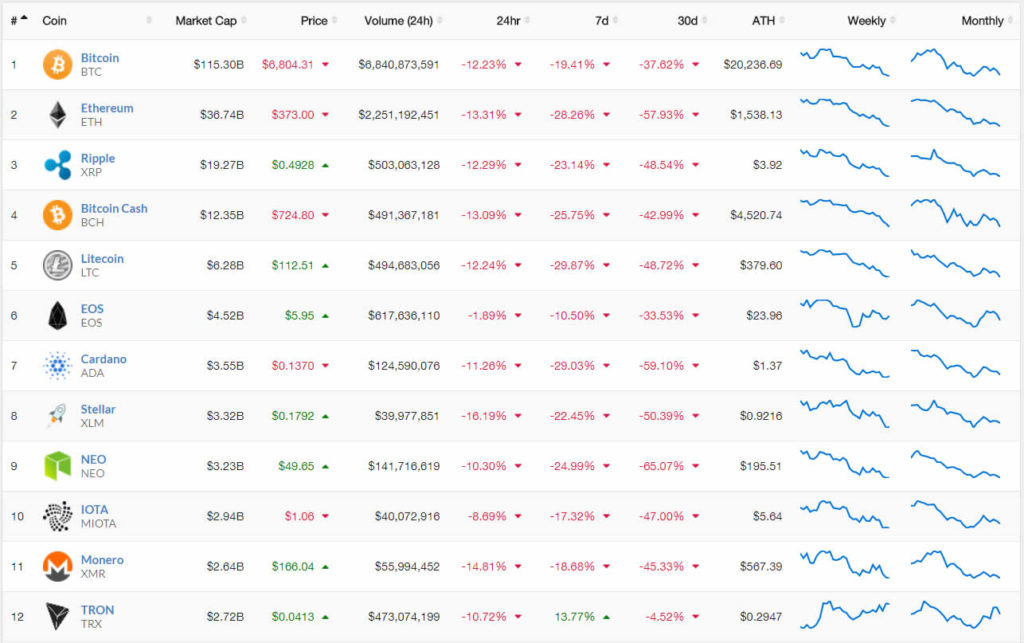Click the Cardano ADA logo
Image resolution: width=1024 pixels, height=643 pixels.
(x=57, y=366)
